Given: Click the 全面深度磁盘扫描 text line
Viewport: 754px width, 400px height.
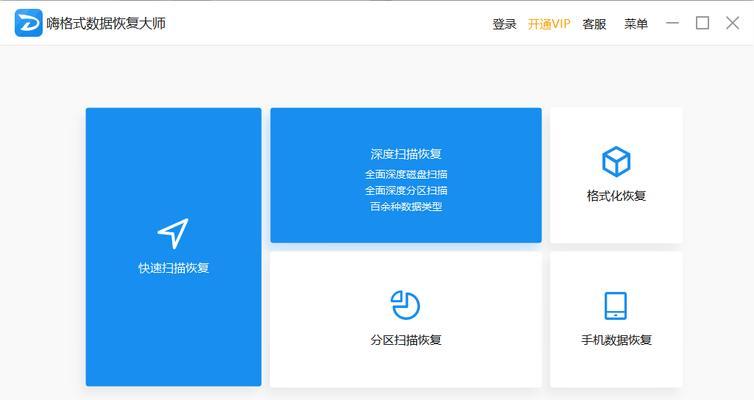Looking at the screenshot, I should 406,174.
